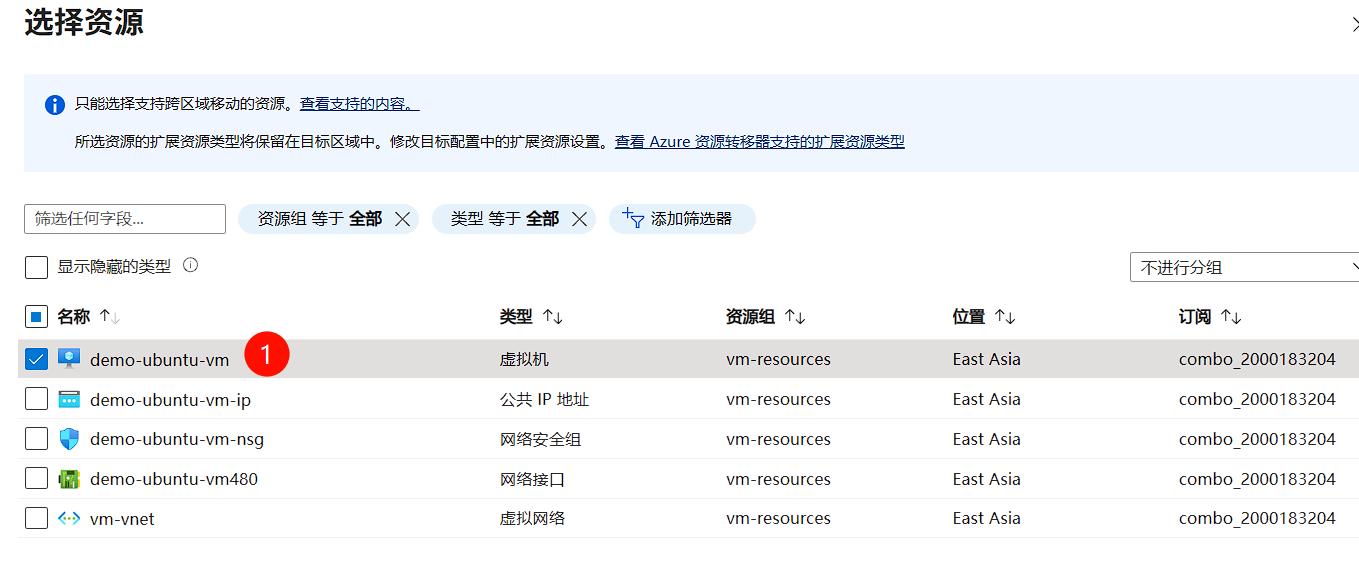Viewport: 1359px width, 568px height.
Task: Open the 不进行分组 grouping dropdown
Action: [x=1245, y=267]
